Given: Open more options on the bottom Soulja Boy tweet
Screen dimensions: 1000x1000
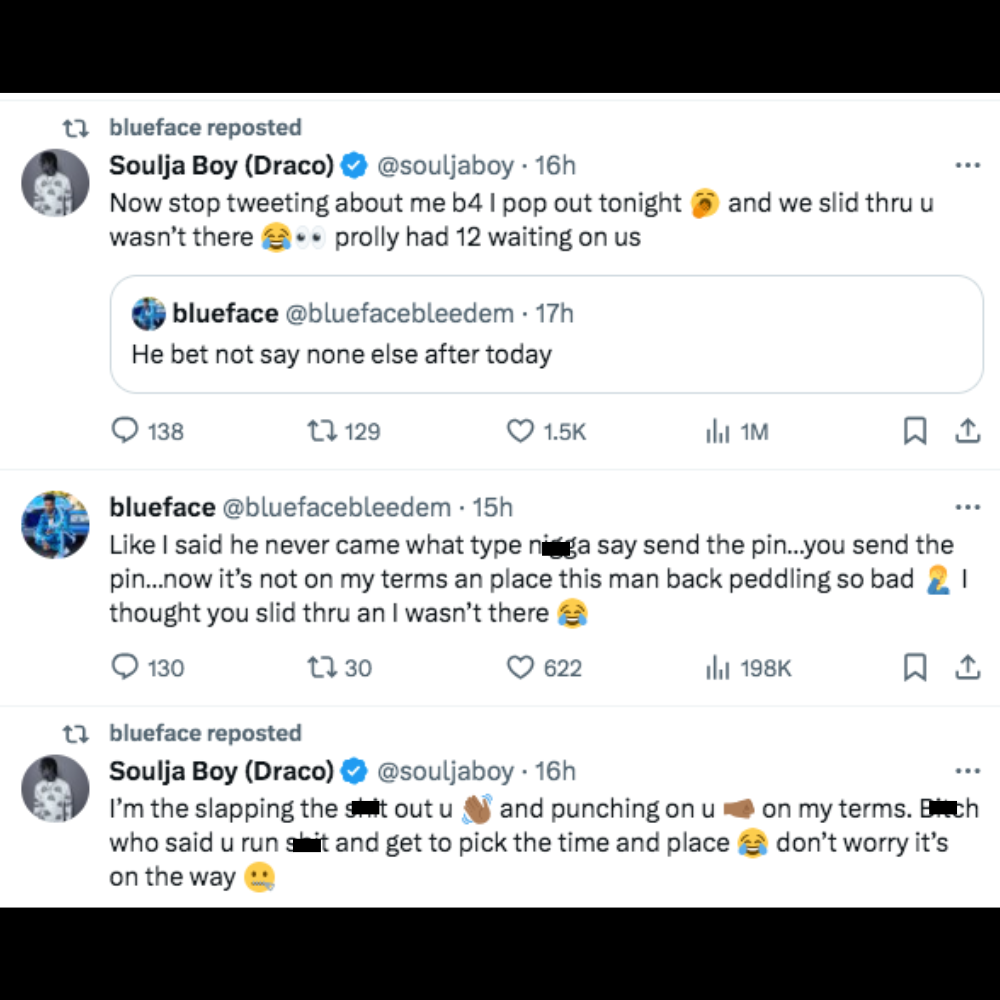Looking at the screenshot, I should [967, 771].
